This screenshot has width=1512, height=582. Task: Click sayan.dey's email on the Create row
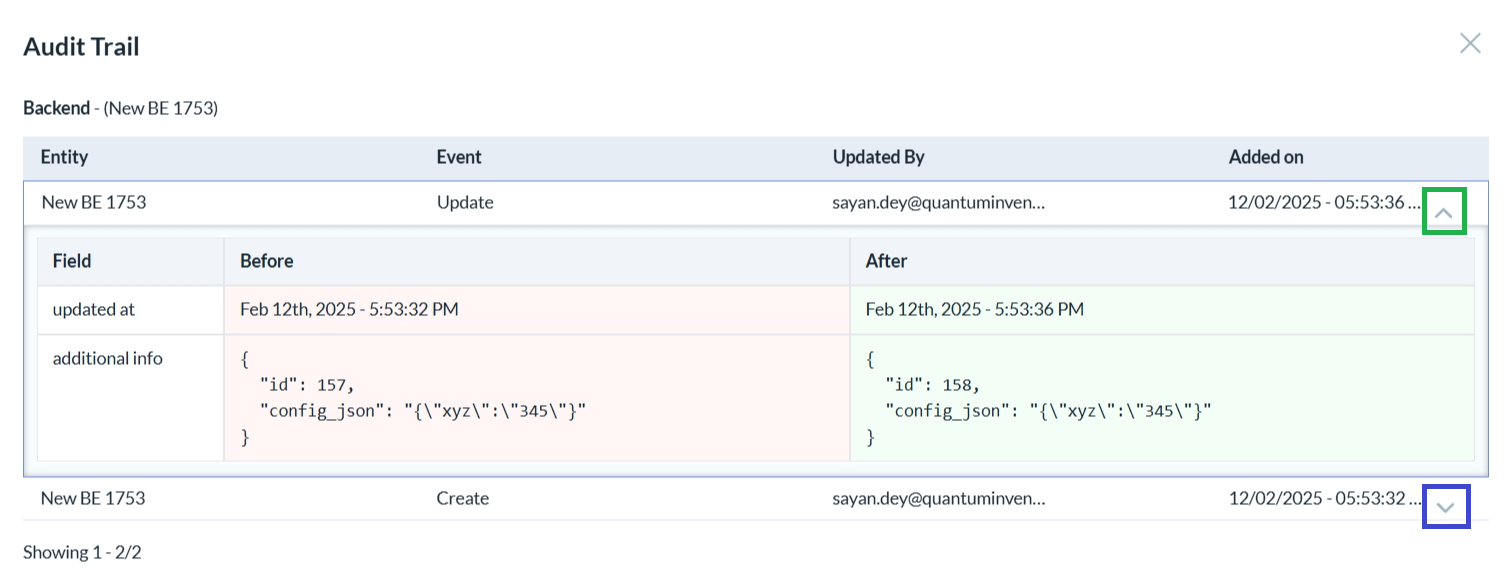pos(940,498)
